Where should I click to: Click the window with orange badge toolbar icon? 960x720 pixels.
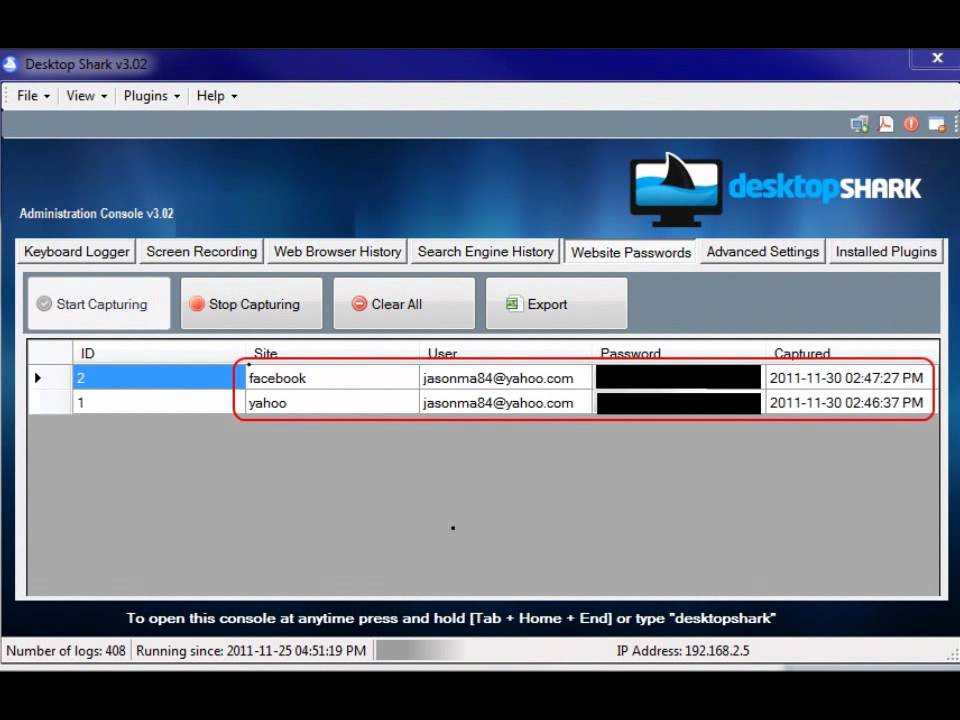937,124
